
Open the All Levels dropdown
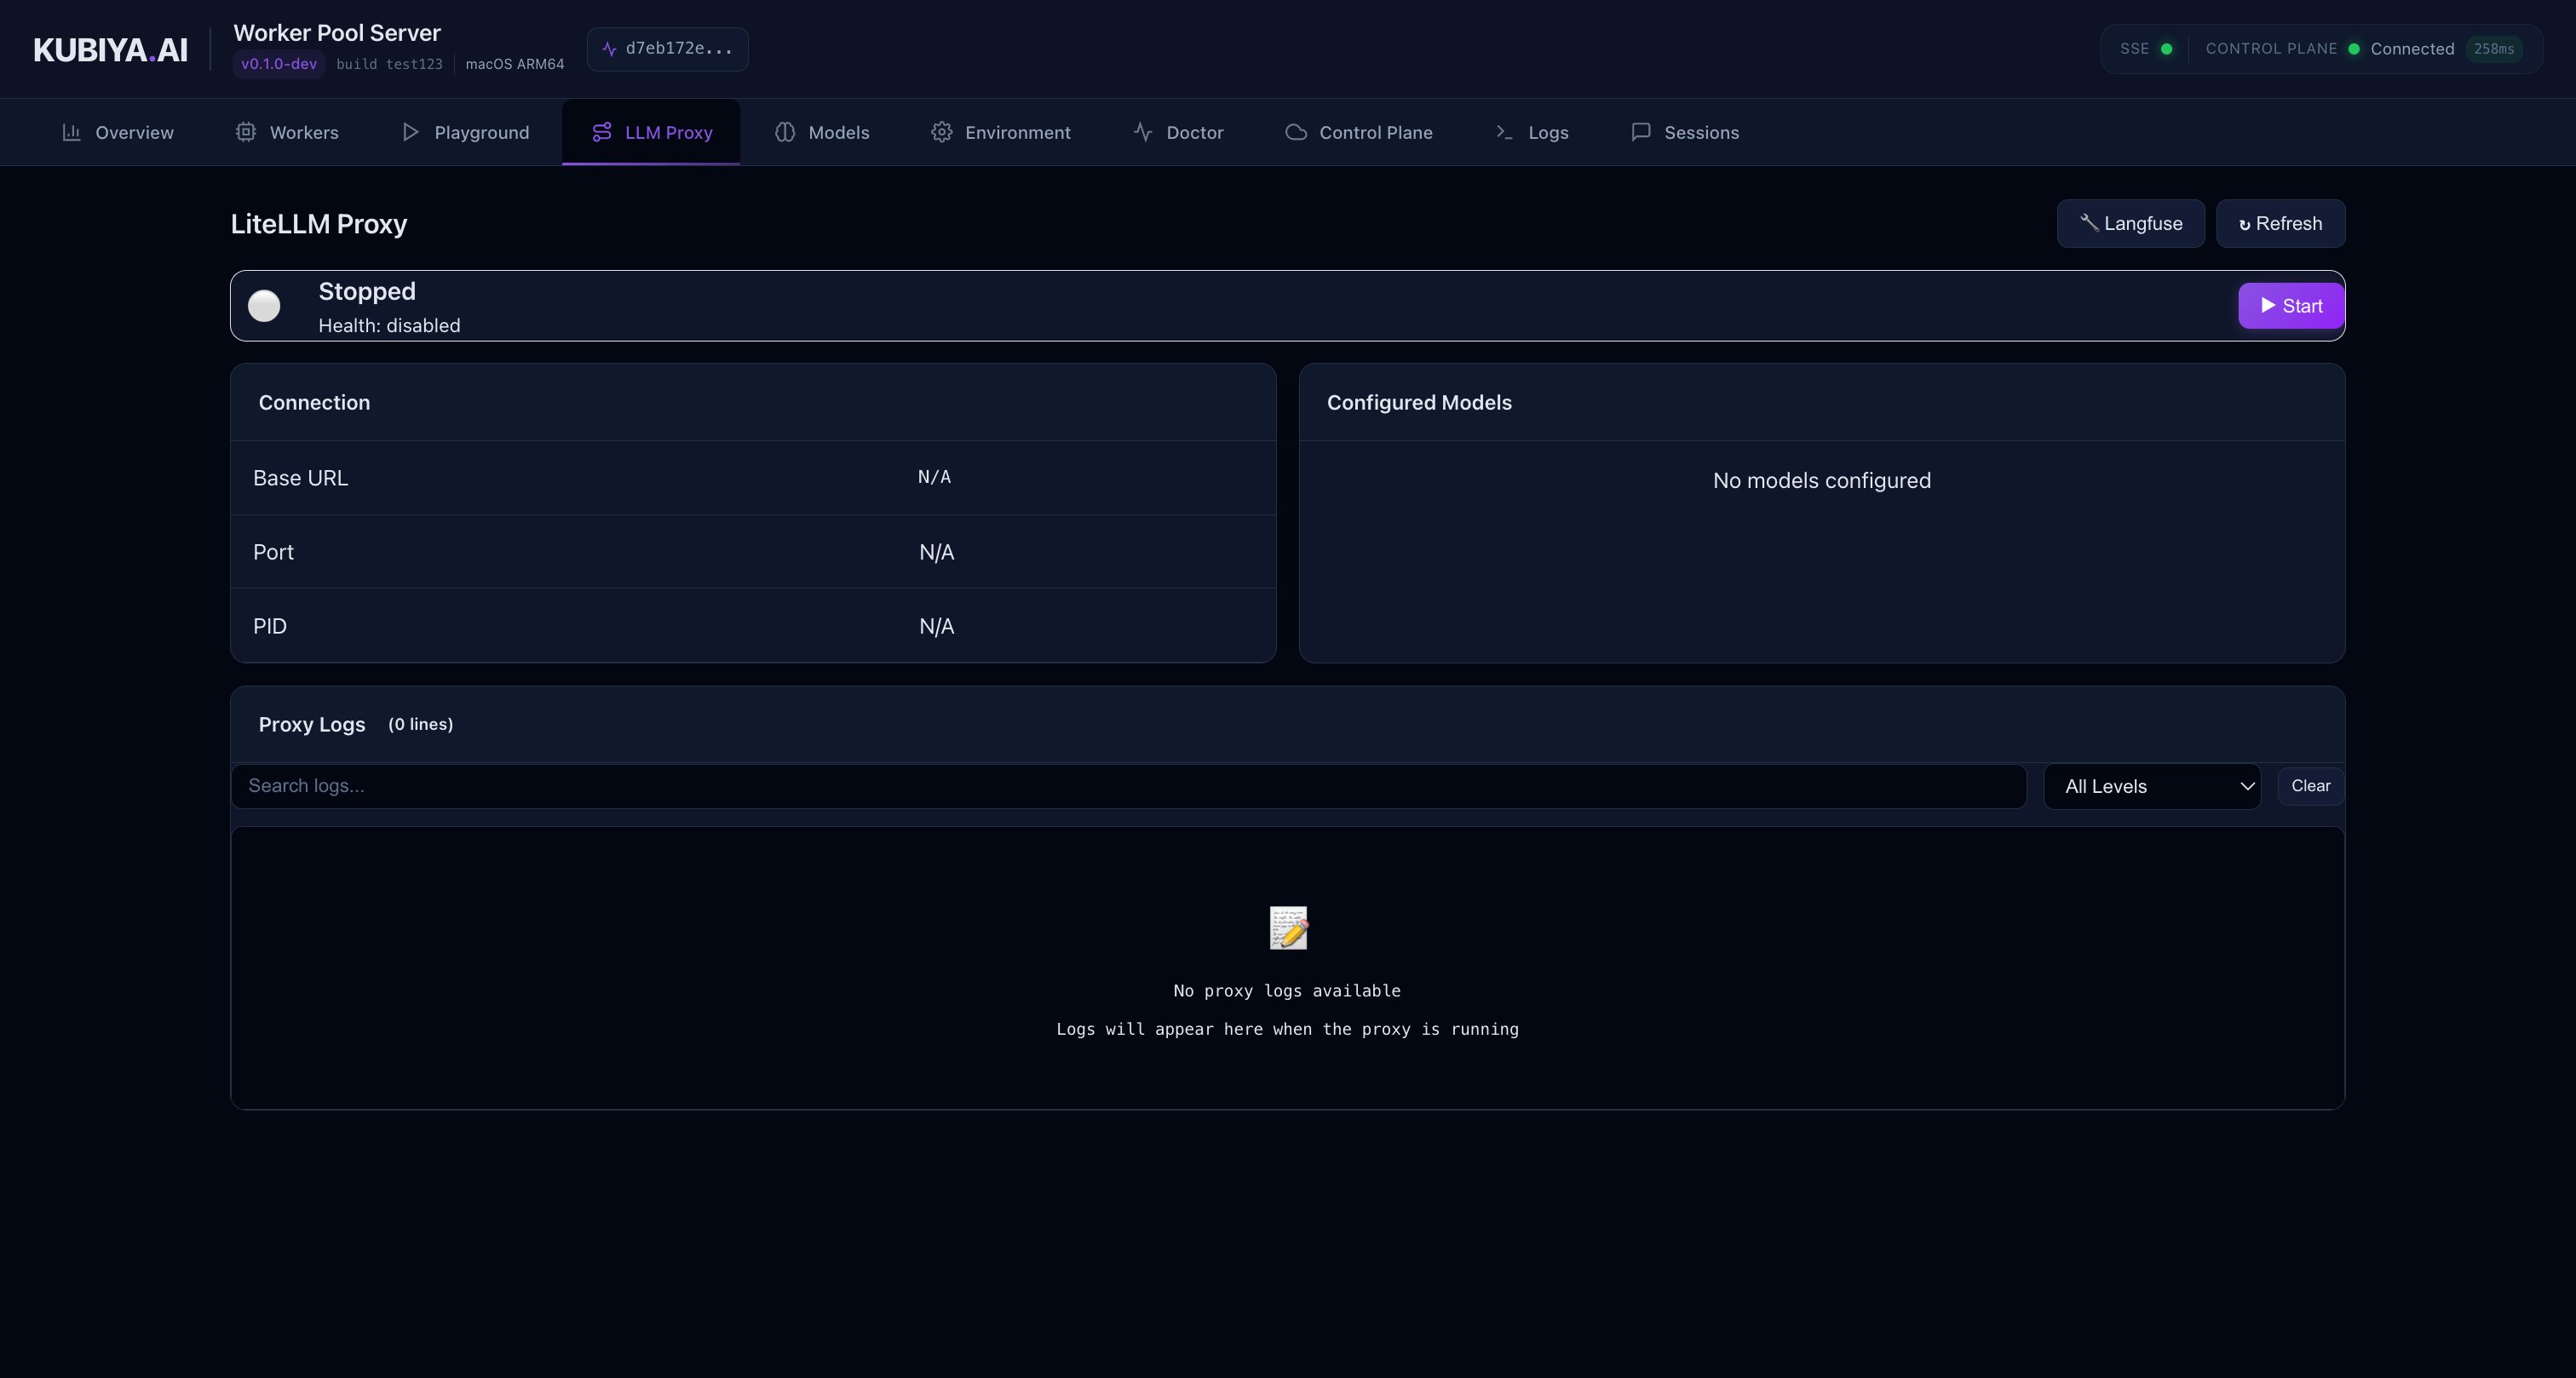2152,786
